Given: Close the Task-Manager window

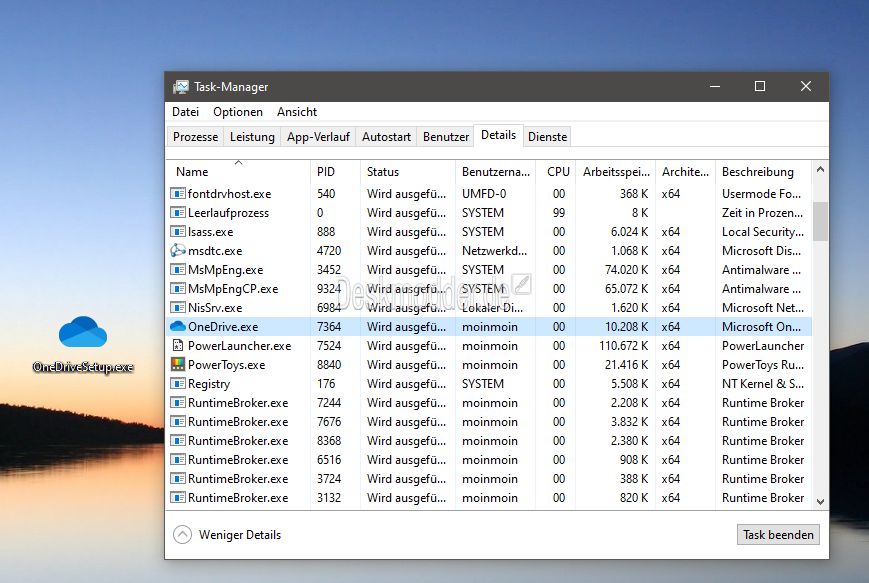Looking at the screenshot, I should (x=806, y=86).
